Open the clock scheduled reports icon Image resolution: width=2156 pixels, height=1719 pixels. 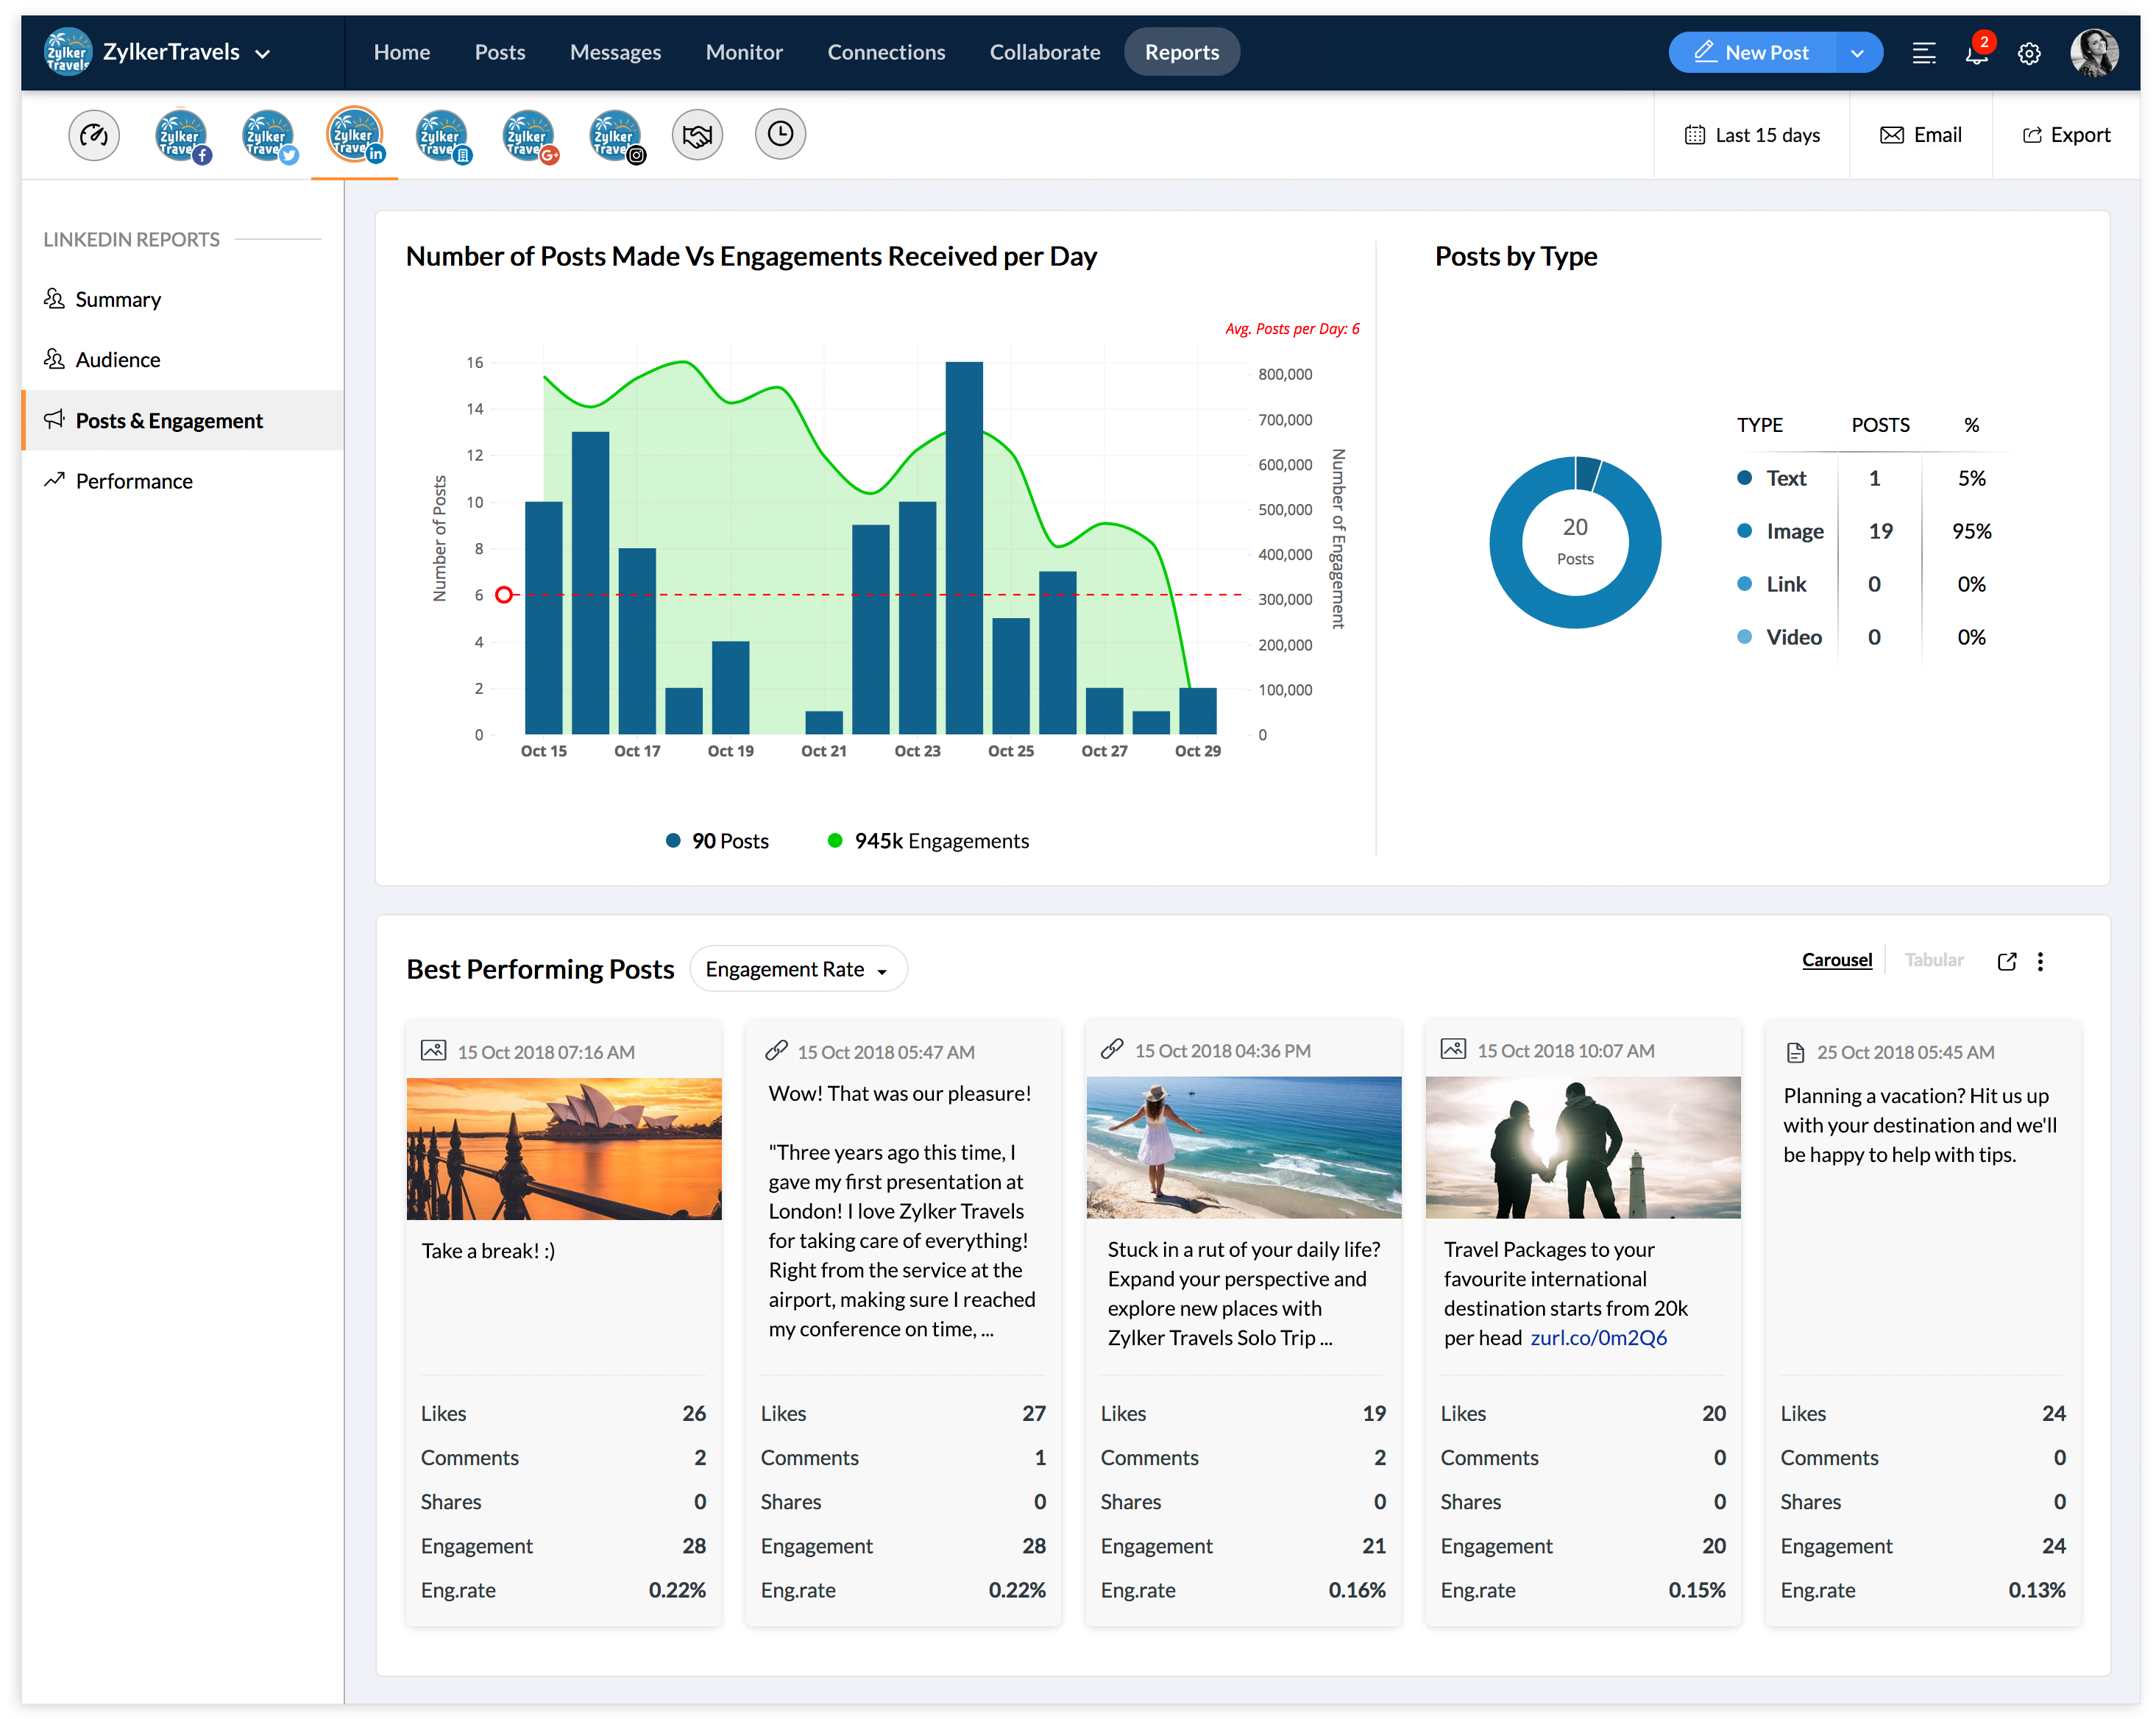click(x=780, y=134)
